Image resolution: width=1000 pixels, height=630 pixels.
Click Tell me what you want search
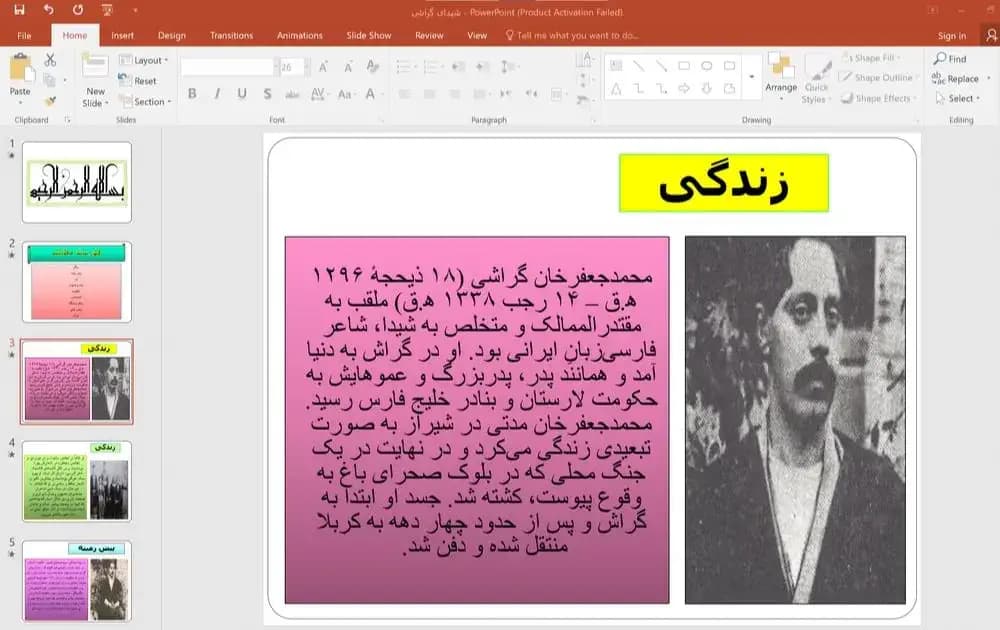click(572, 36)
